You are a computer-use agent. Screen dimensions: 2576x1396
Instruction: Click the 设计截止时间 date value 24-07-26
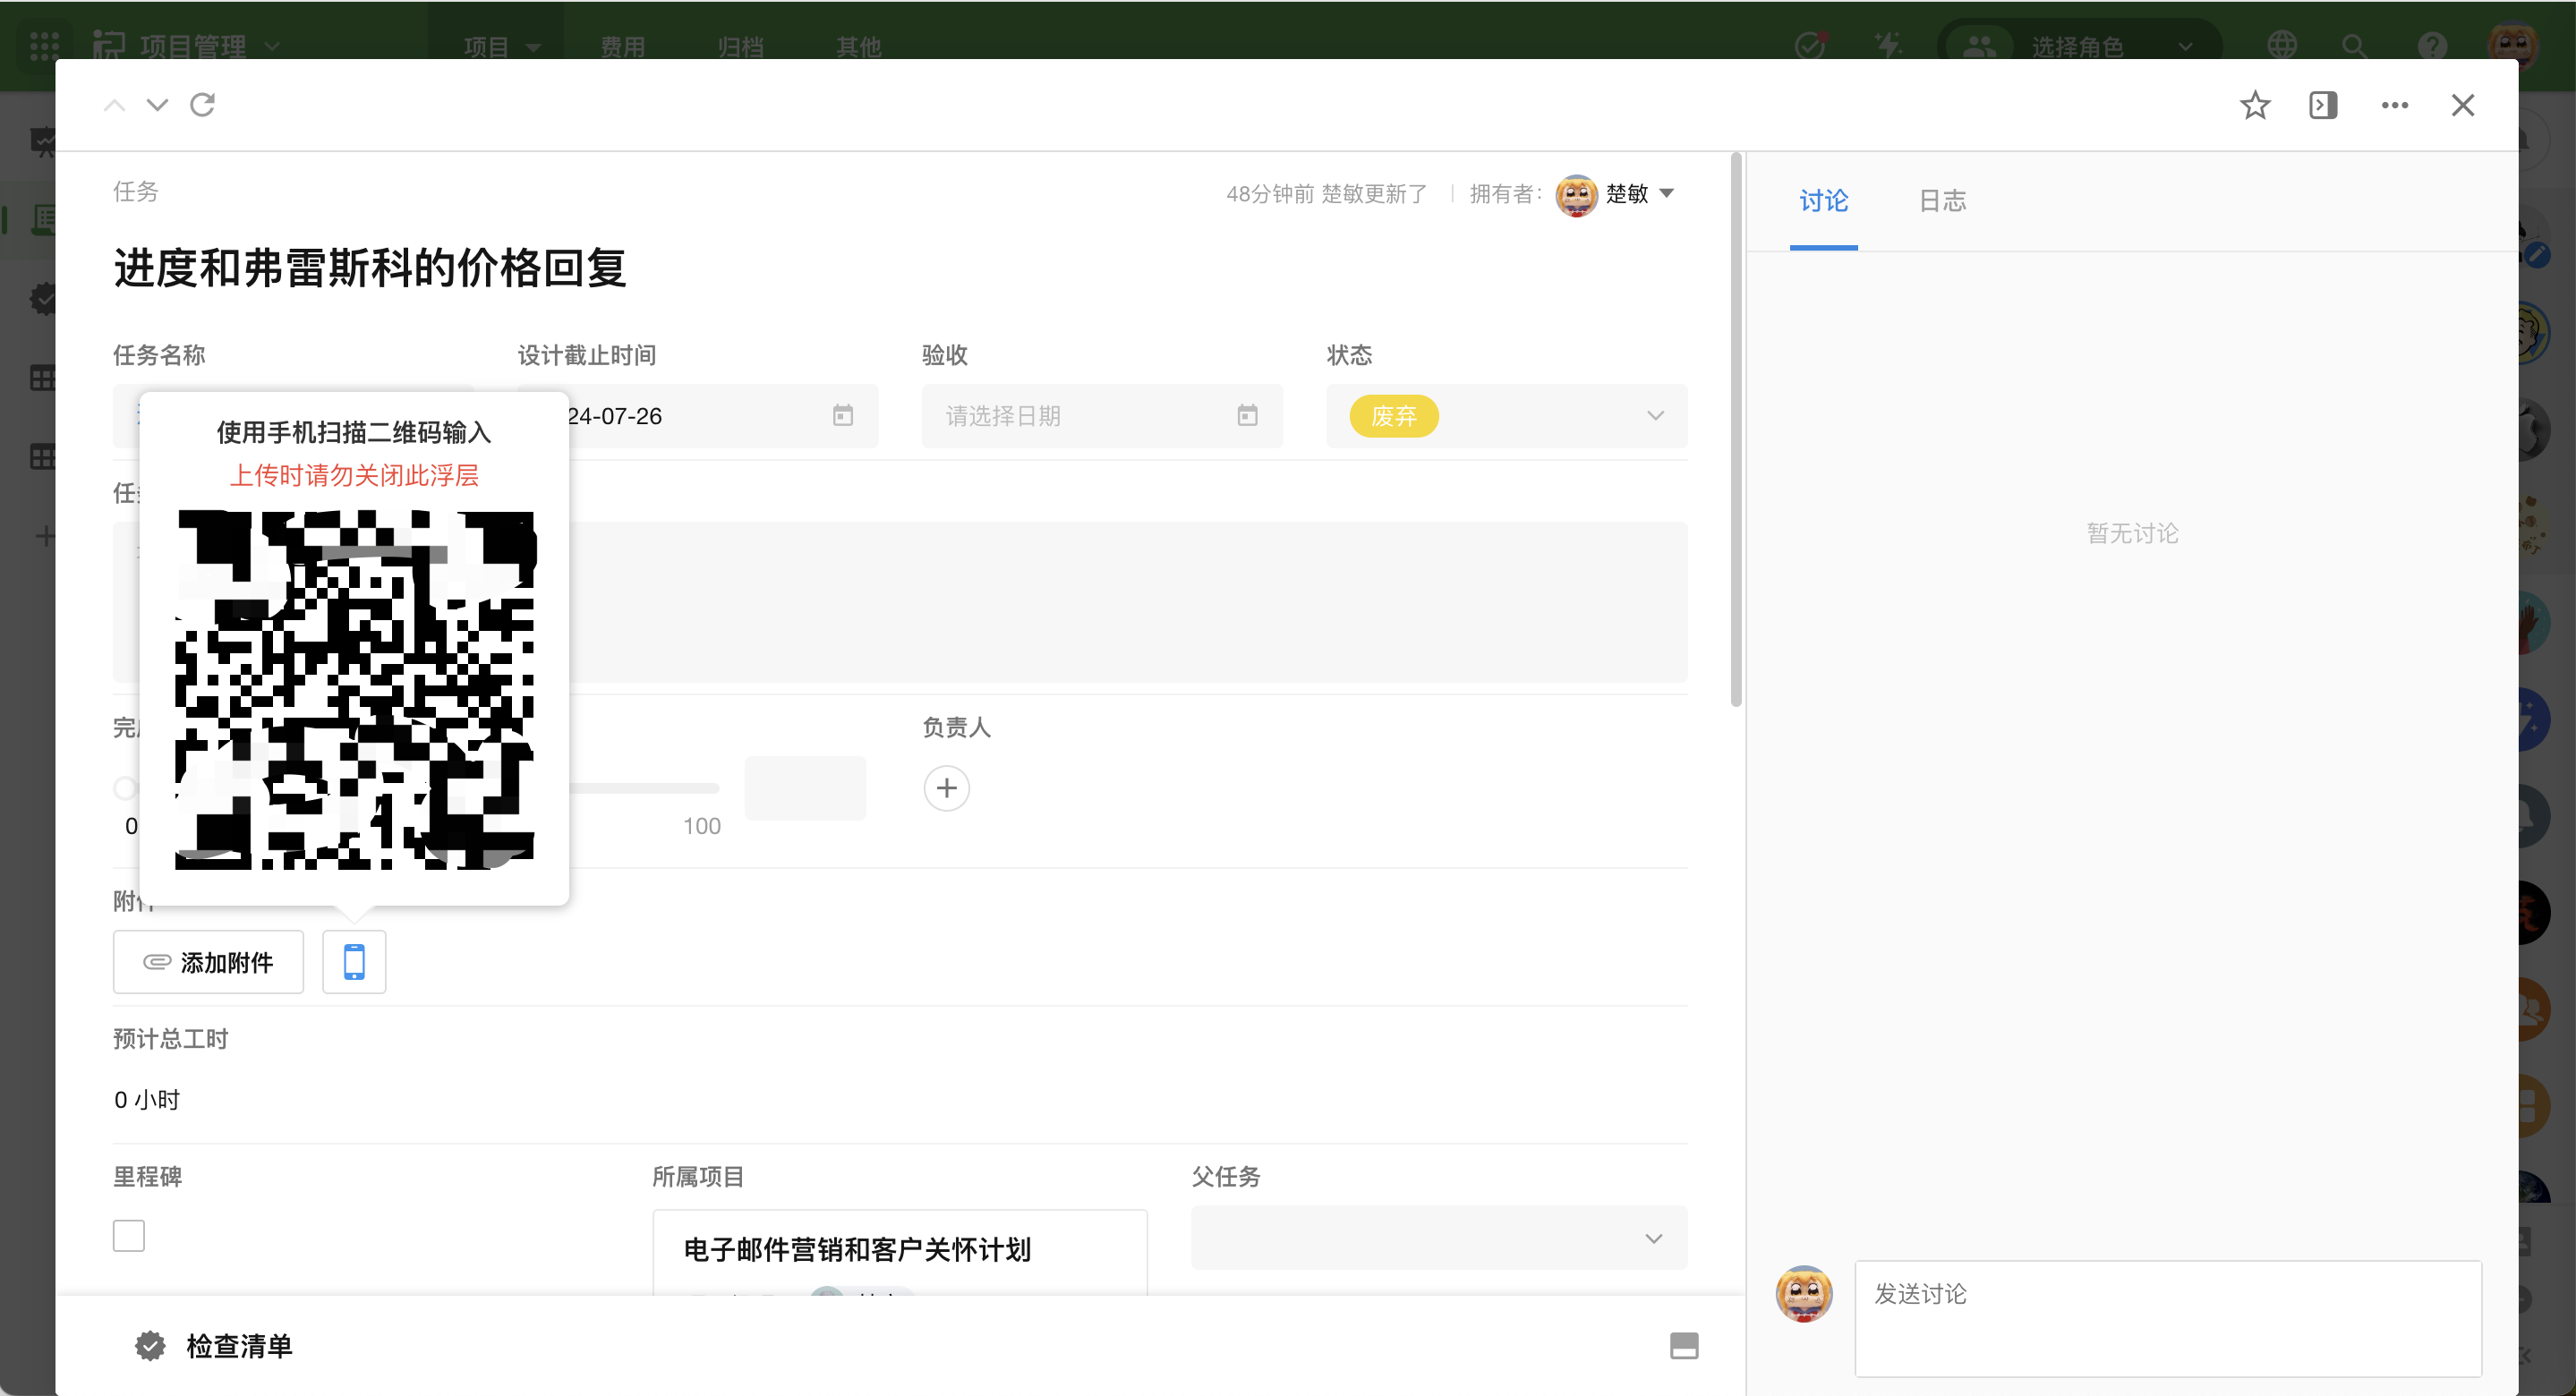coord(615,416)
